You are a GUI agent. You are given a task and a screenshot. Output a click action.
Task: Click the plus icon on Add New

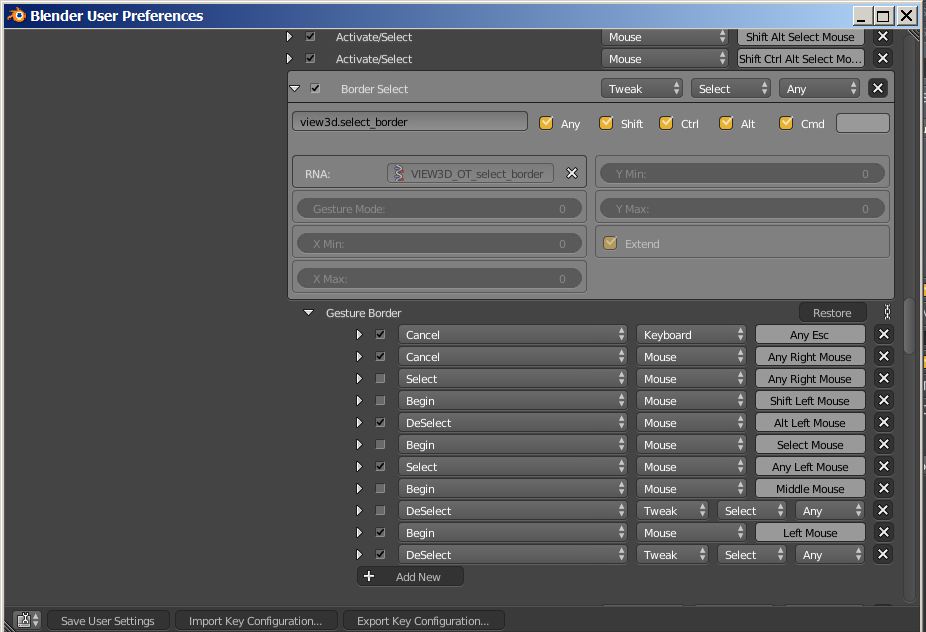(x=369, y=576)
